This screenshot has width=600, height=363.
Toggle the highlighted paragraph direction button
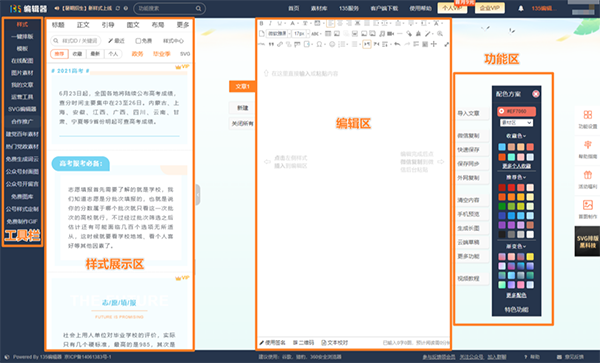(367, 44)
